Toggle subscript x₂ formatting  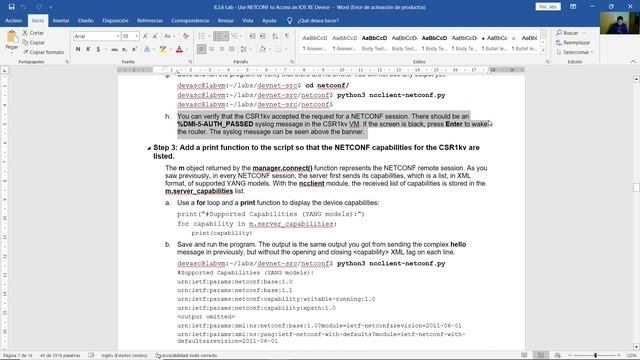point(124,49)
